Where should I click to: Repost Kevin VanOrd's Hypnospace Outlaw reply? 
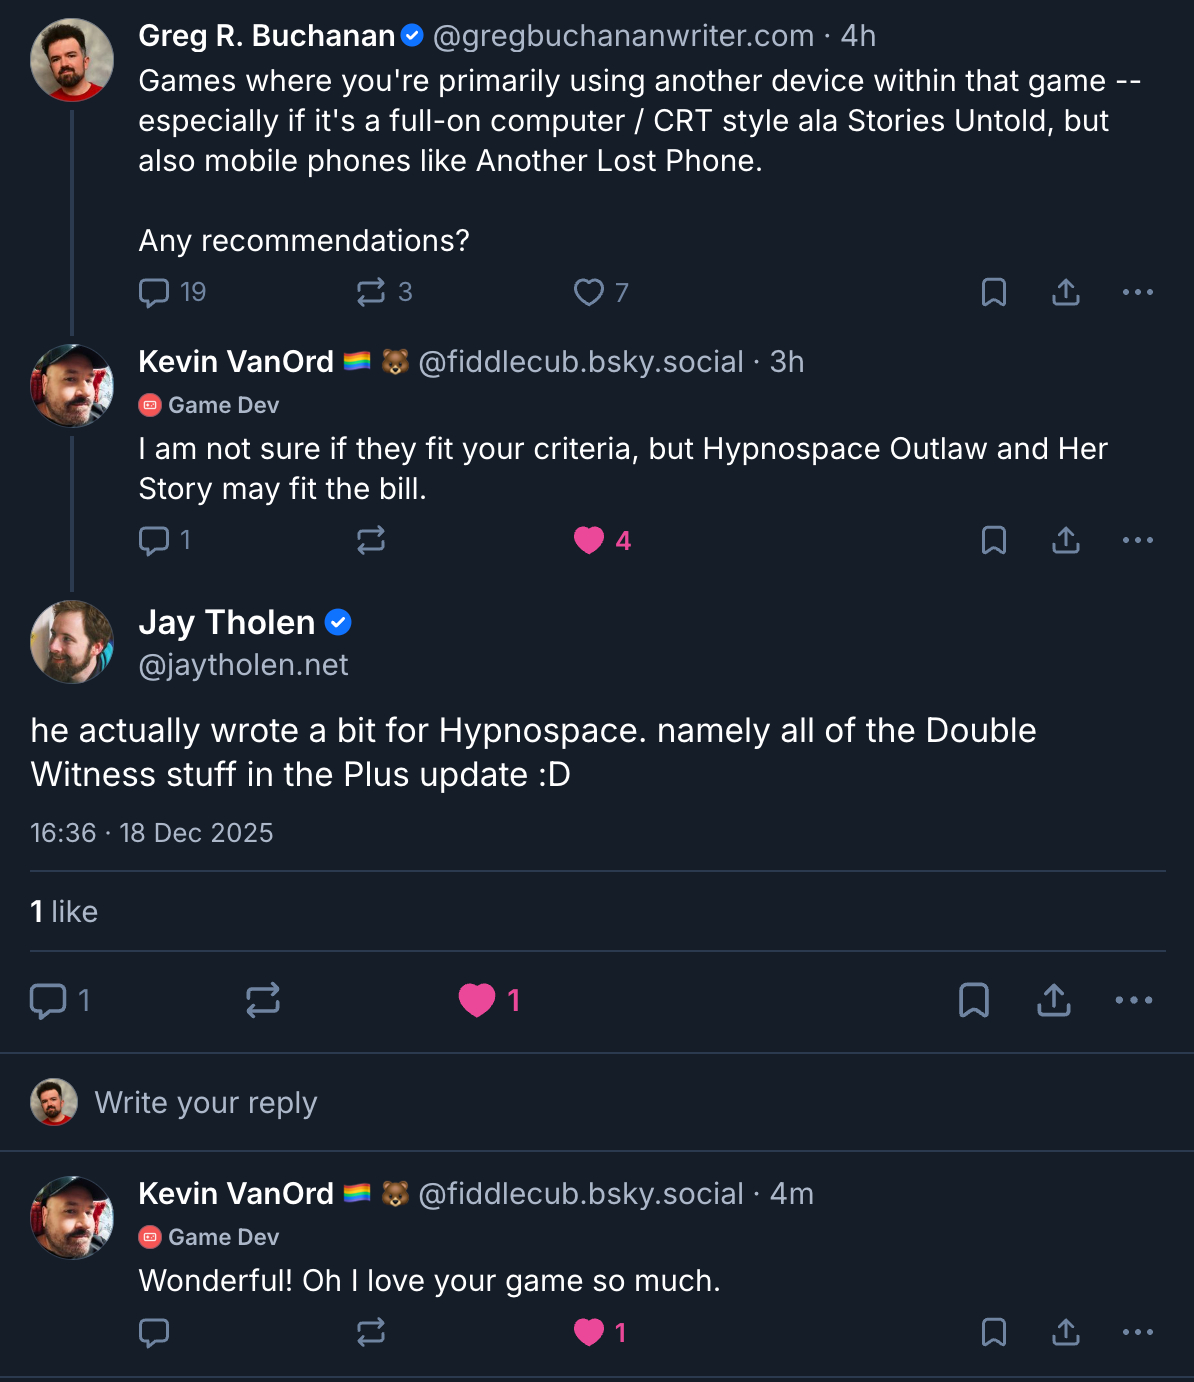371,540
